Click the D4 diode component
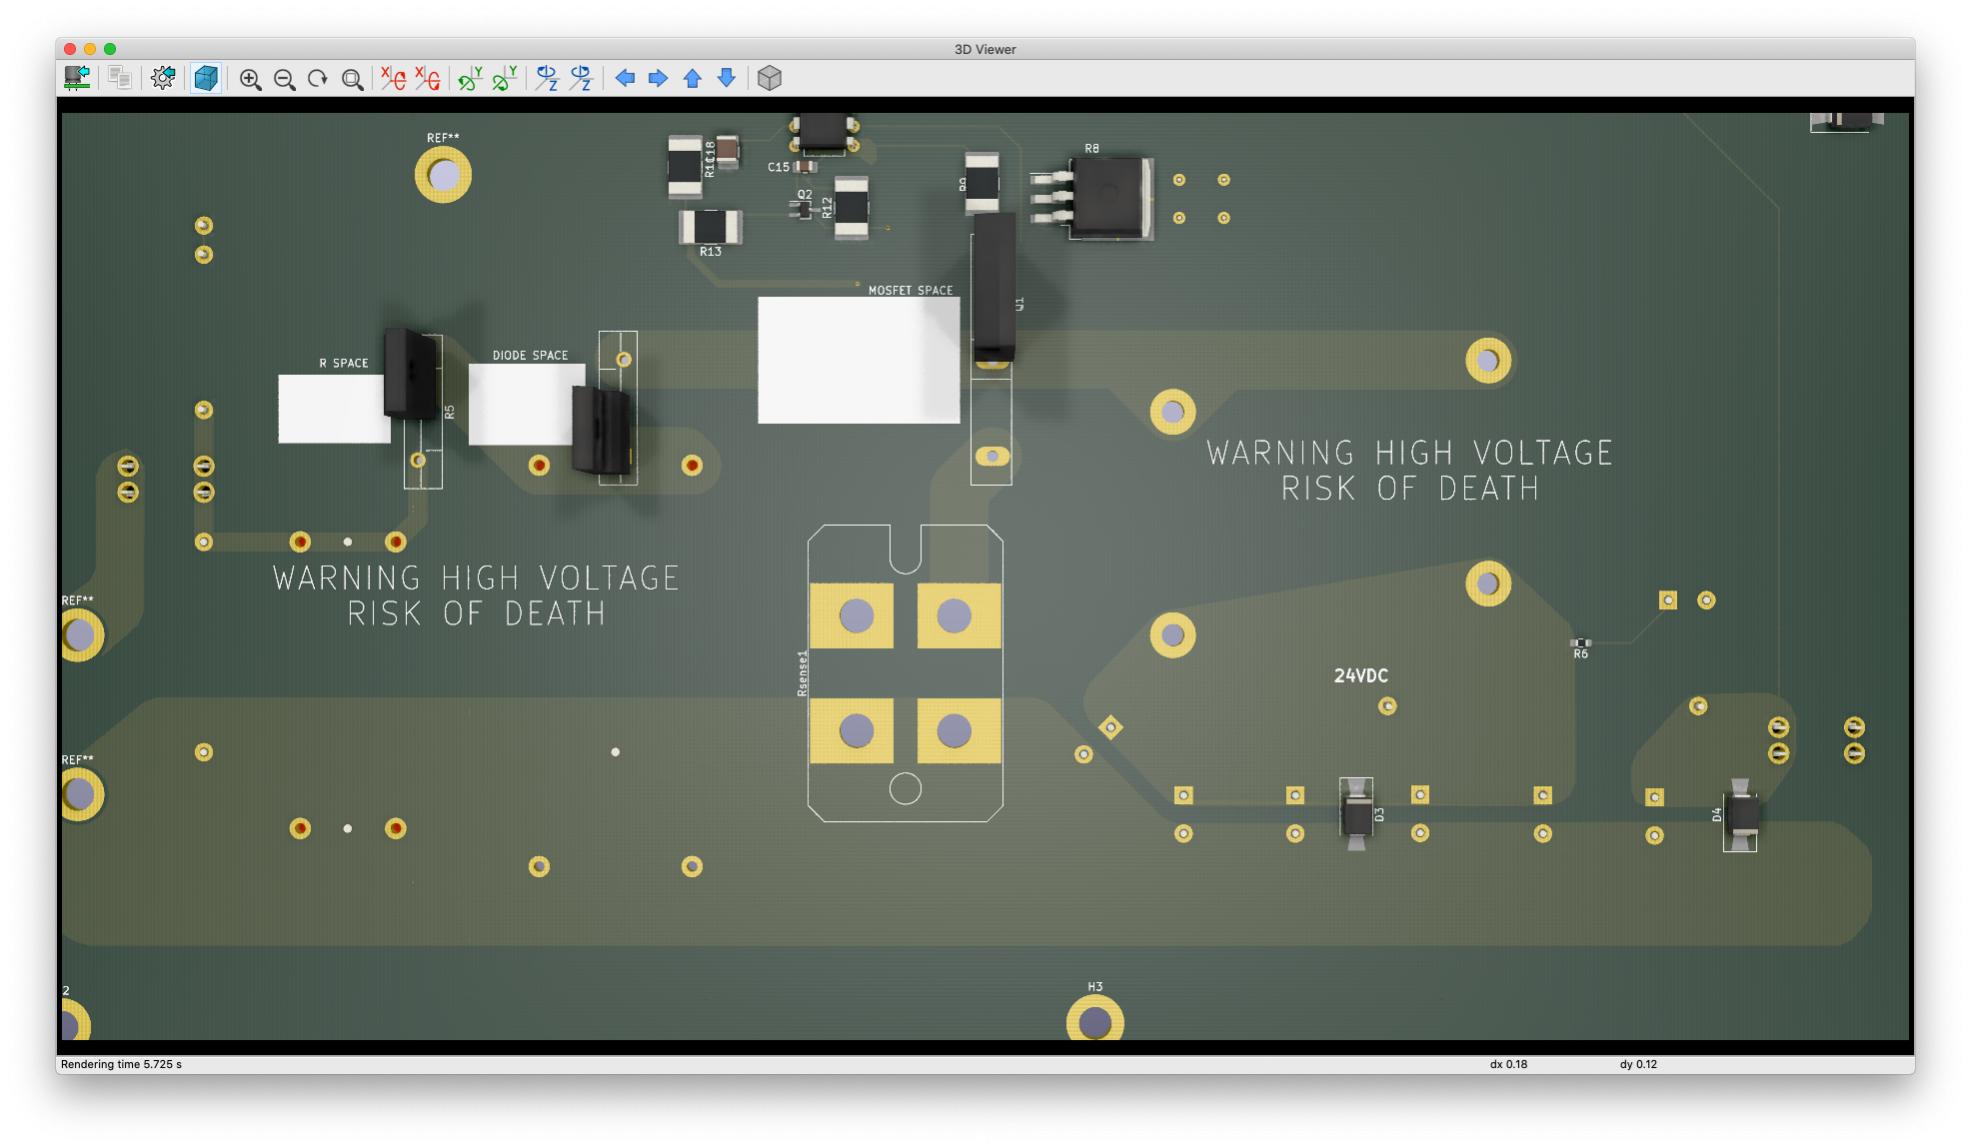Screen dimensions: 1971x1148 coord(1741,815)
